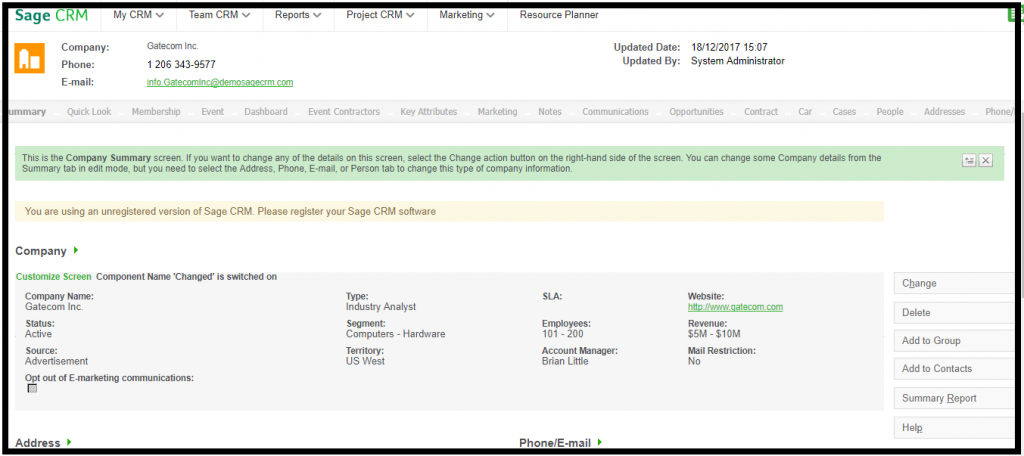1024x456 pixels.
Task: Click the Change action button
Action: click(x=953, y=284)
